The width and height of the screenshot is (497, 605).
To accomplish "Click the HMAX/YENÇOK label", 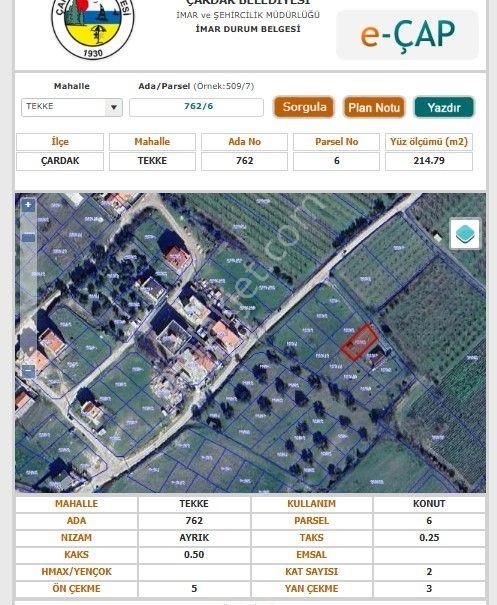I will pyautogui.click(x=76, y=571).
